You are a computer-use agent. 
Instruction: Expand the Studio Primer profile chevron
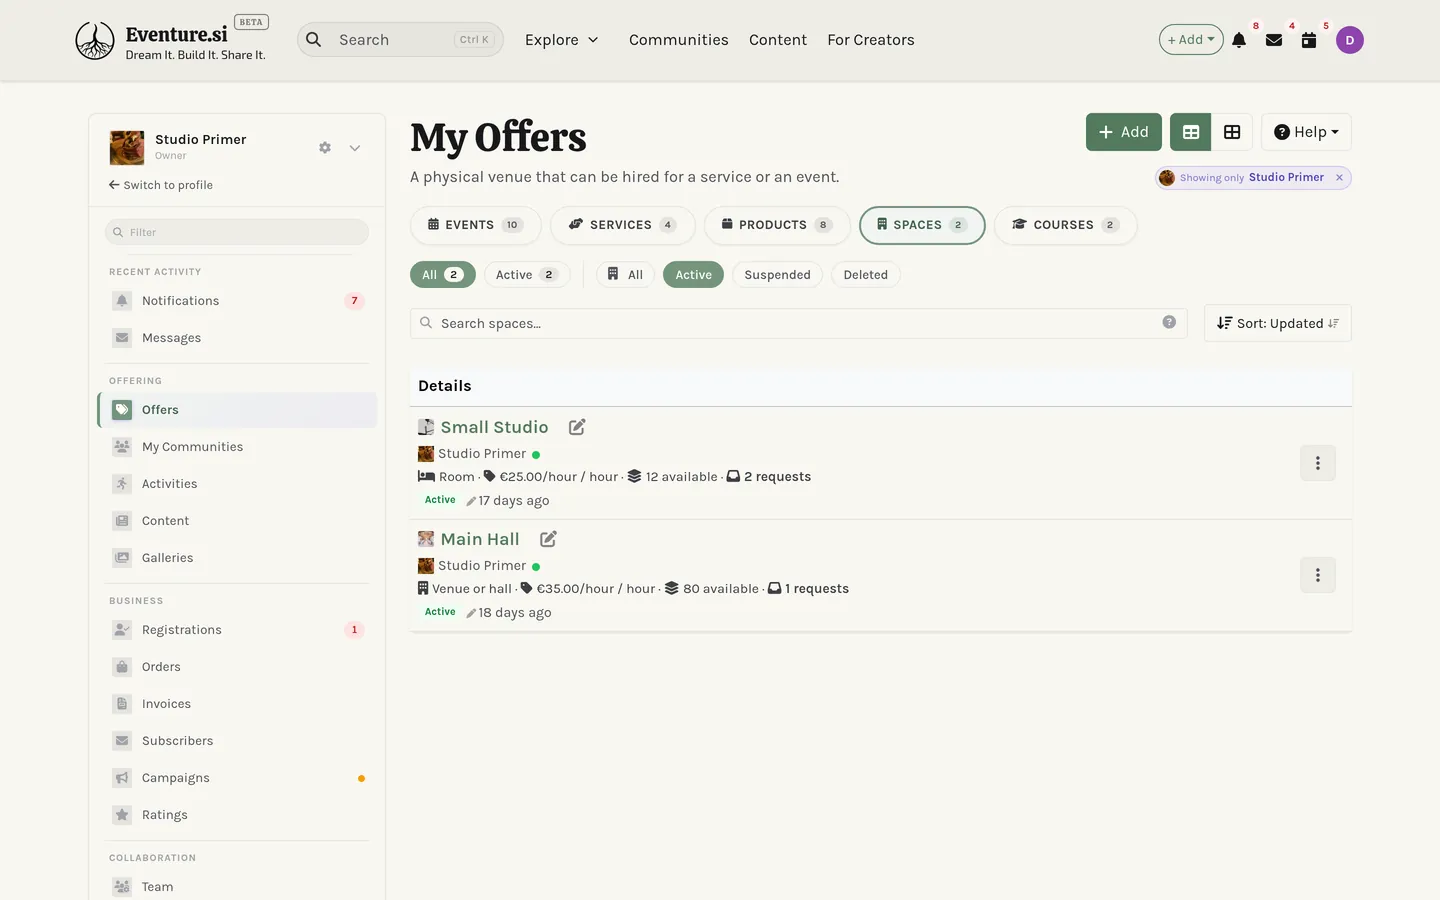(355, 148)
